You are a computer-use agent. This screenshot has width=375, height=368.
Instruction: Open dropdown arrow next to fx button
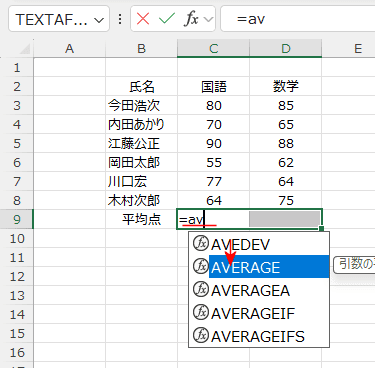pos(209,20)
